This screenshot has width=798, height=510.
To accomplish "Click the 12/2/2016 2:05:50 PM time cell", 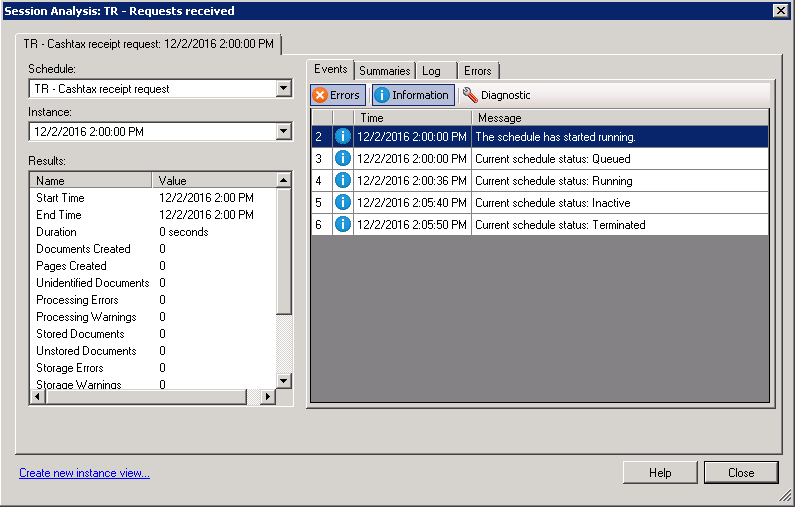I will click(412, 224).
